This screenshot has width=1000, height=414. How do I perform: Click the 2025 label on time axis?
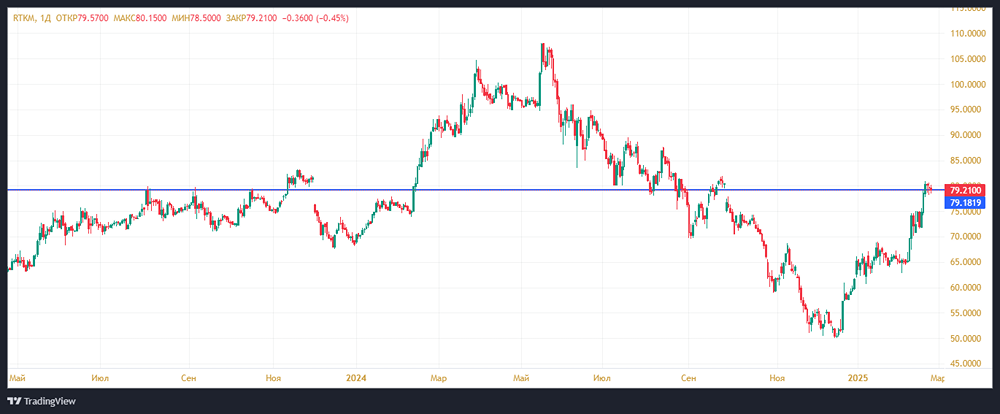(859, 379)
